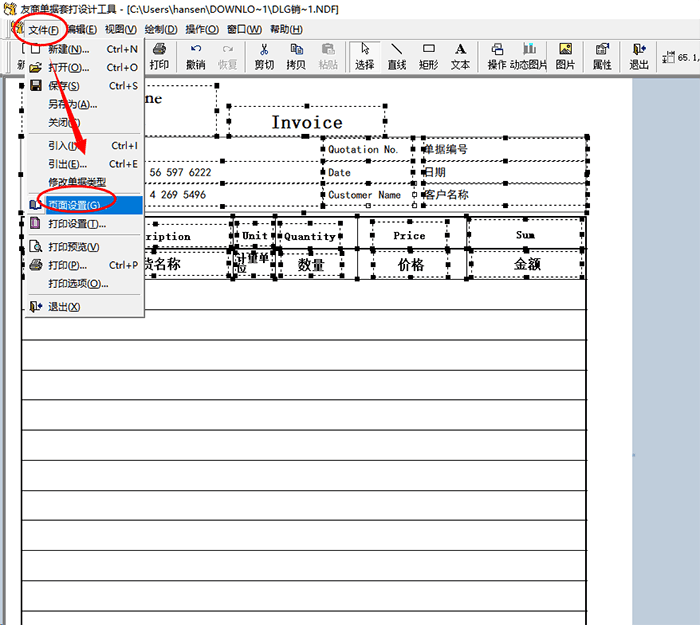Select the text '56 597 6222'
Image resolution: width=700 pixels, height=625 pixels.
[180, 172]
